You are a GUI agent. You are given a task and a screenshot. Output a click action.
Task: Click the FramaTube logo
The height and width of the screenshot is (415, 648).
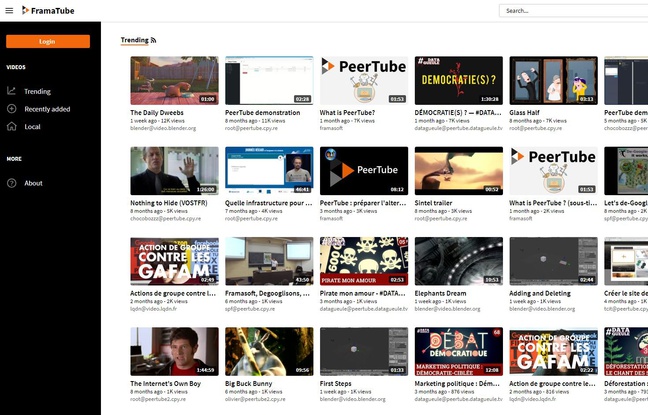tap(48, 11)
